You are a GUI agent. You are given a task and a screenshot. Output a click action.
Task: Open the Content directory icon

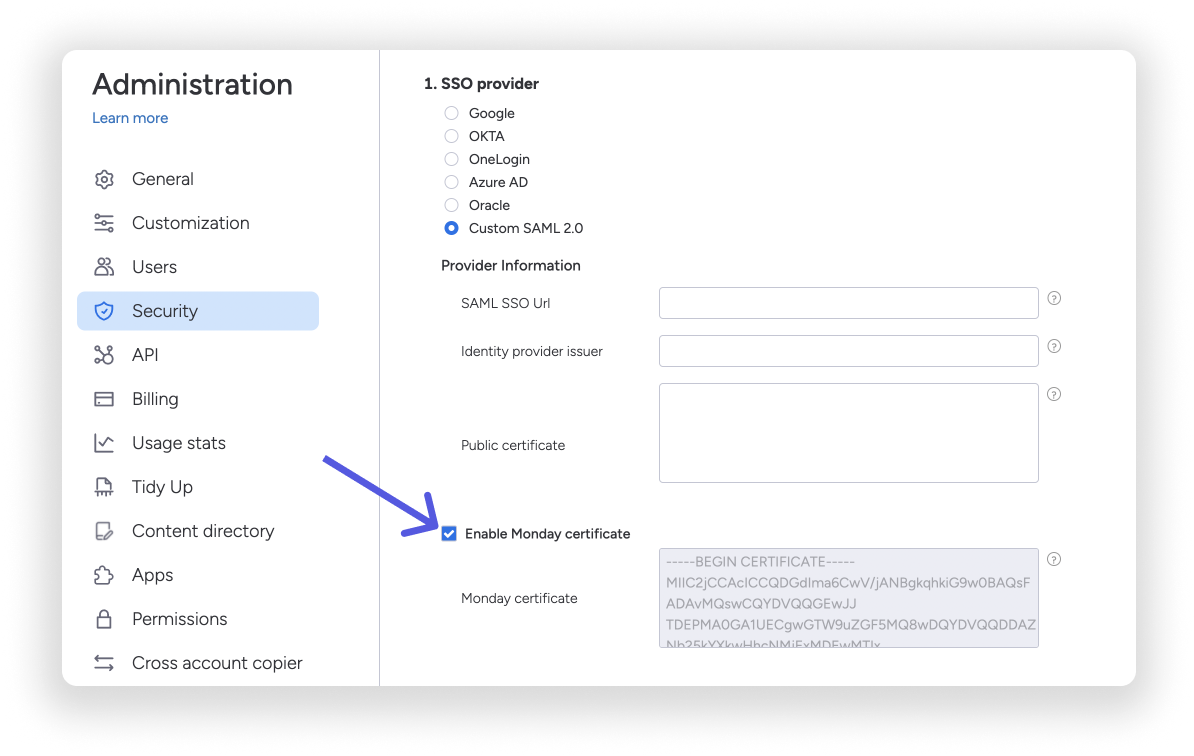tap(104, 531)
